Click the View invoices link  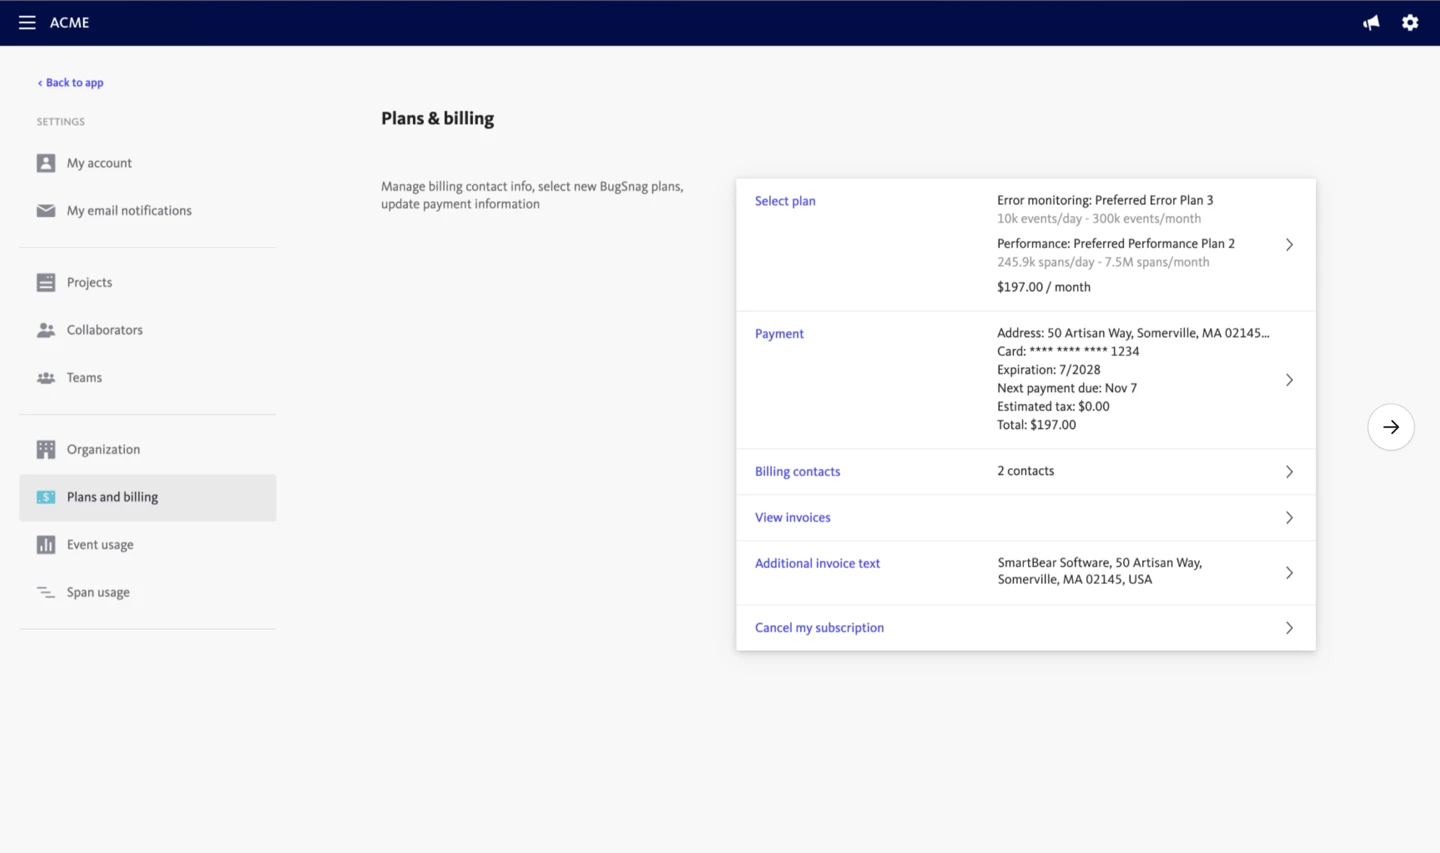(792, 518)
